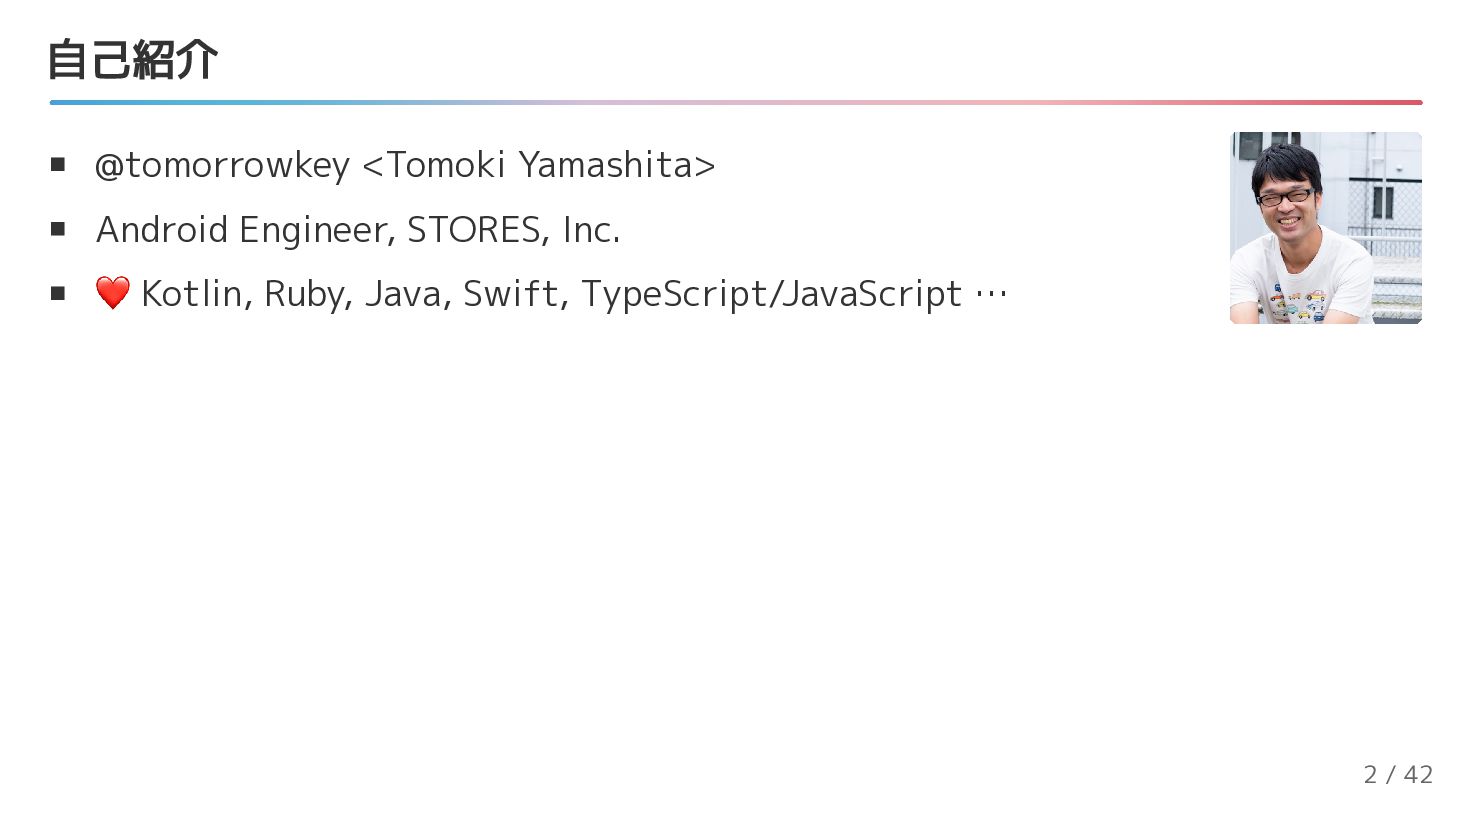Click the STORES, Inc. company name
This screenshot has width=1470, height=828.
(x=513, y=230)
